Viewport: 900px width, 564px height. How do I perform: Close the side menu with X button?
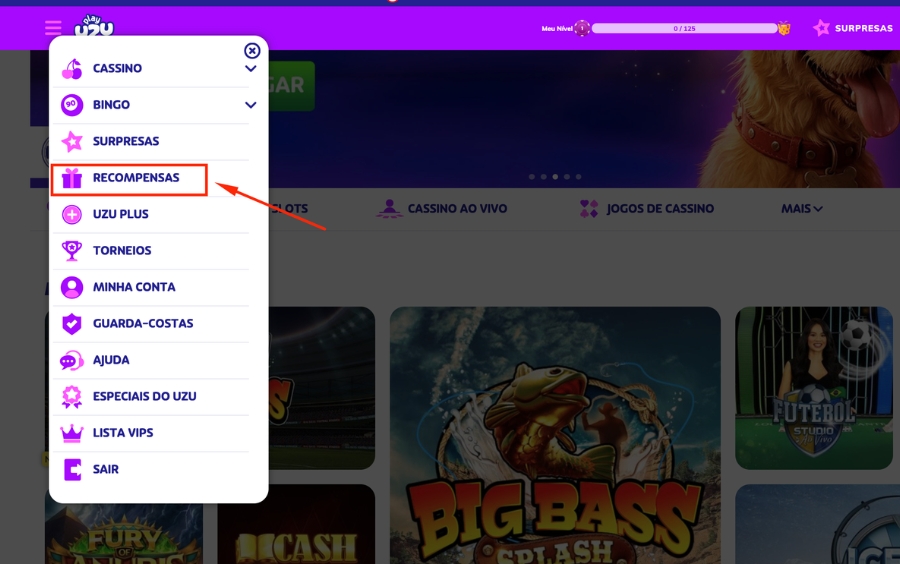[x=252, y=50]
